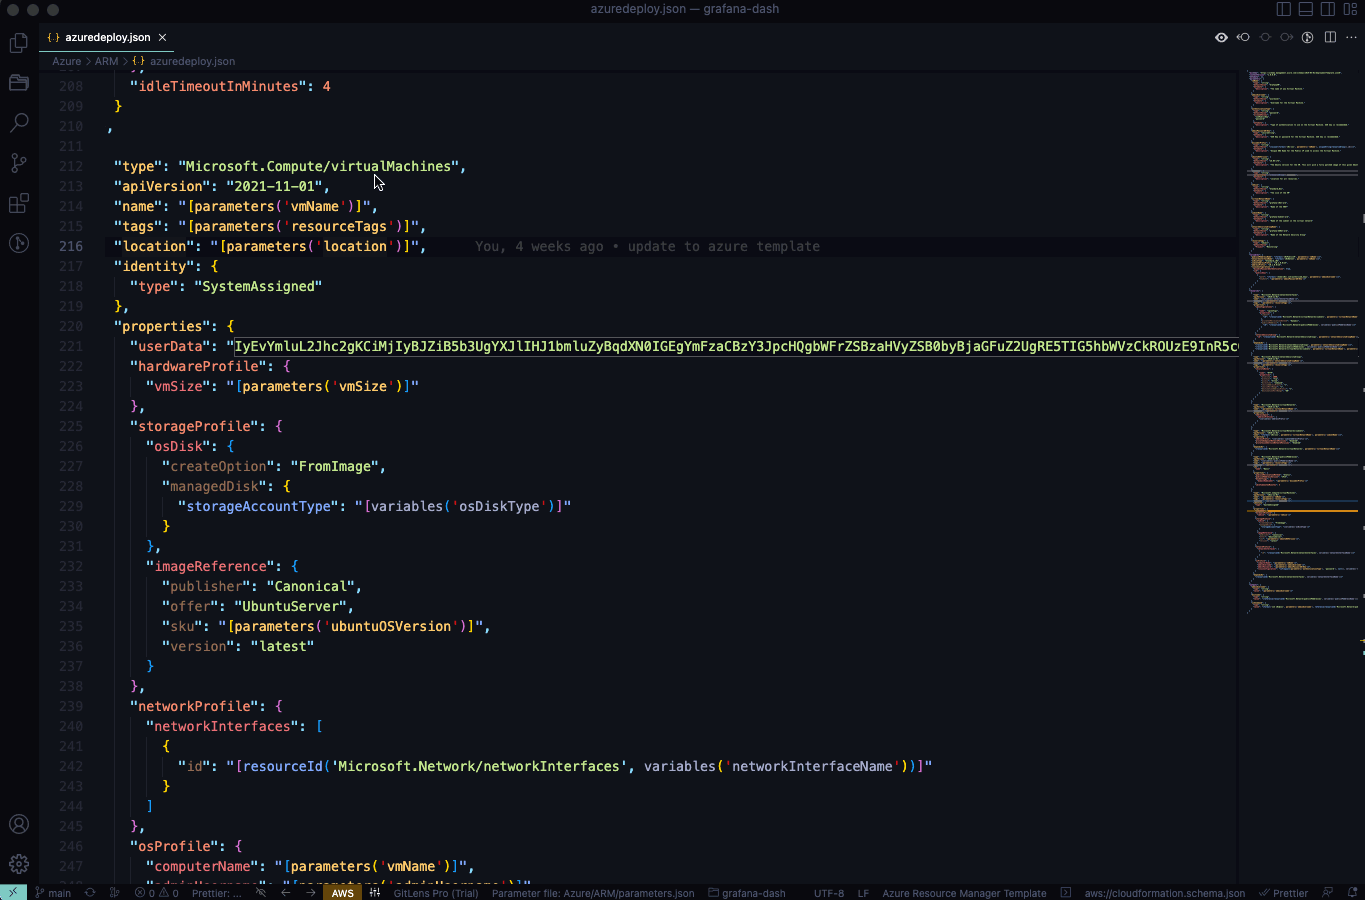This screenshot has width=1365, height=900.
Task: Split the editor to the right
Action: pyautogui.click(x=1330, y=37)
